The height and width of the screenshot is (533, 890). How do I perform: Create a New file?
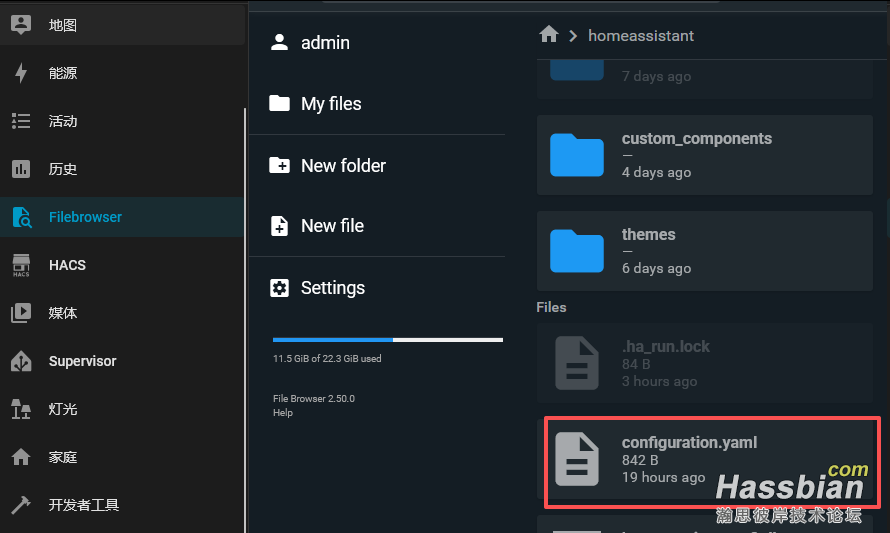(x=332, y=226)
